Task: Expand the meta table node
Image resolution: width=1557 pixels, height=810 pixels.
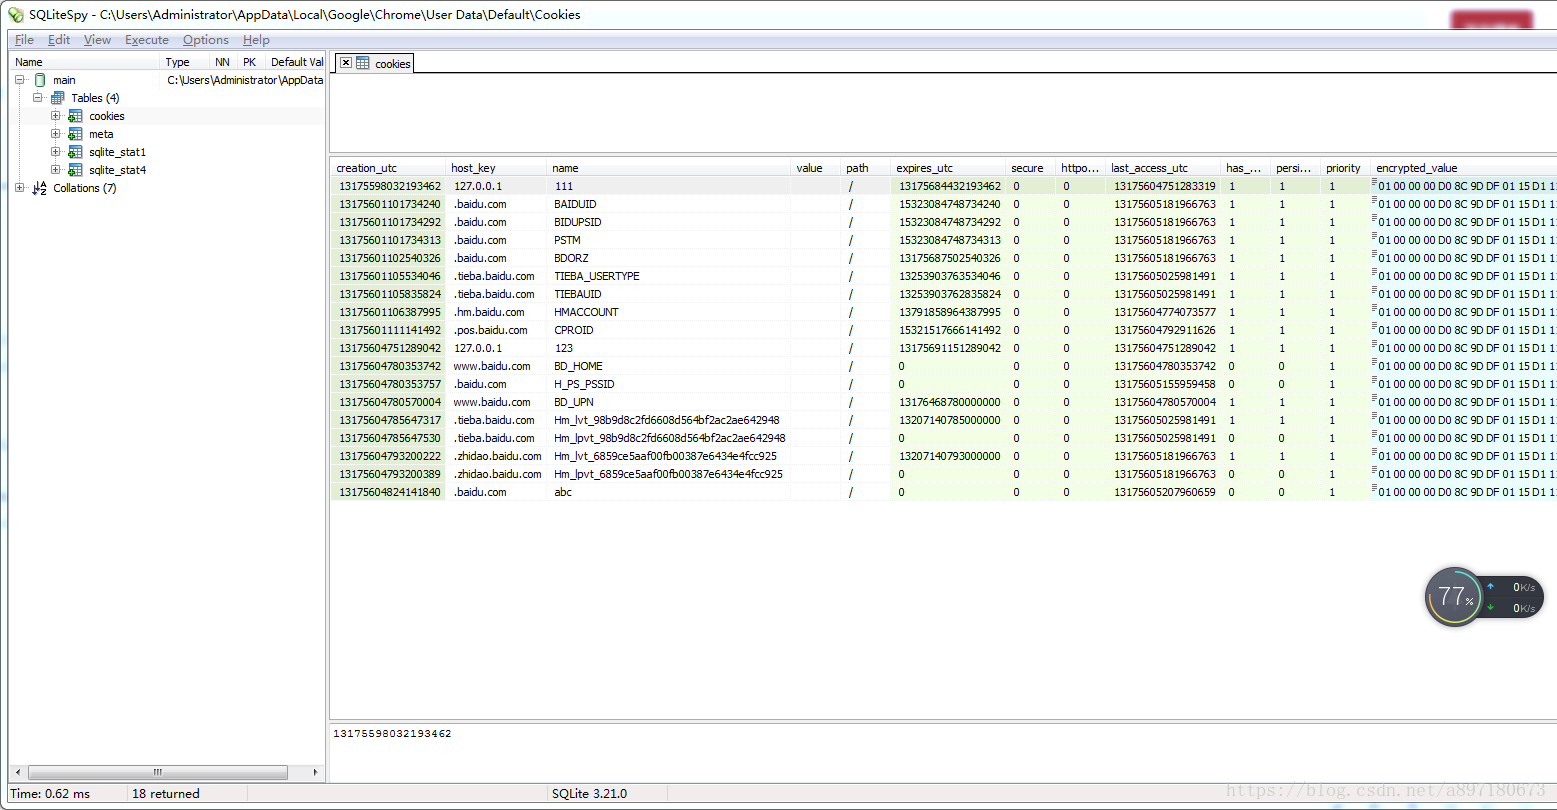Action: (57, 134)
